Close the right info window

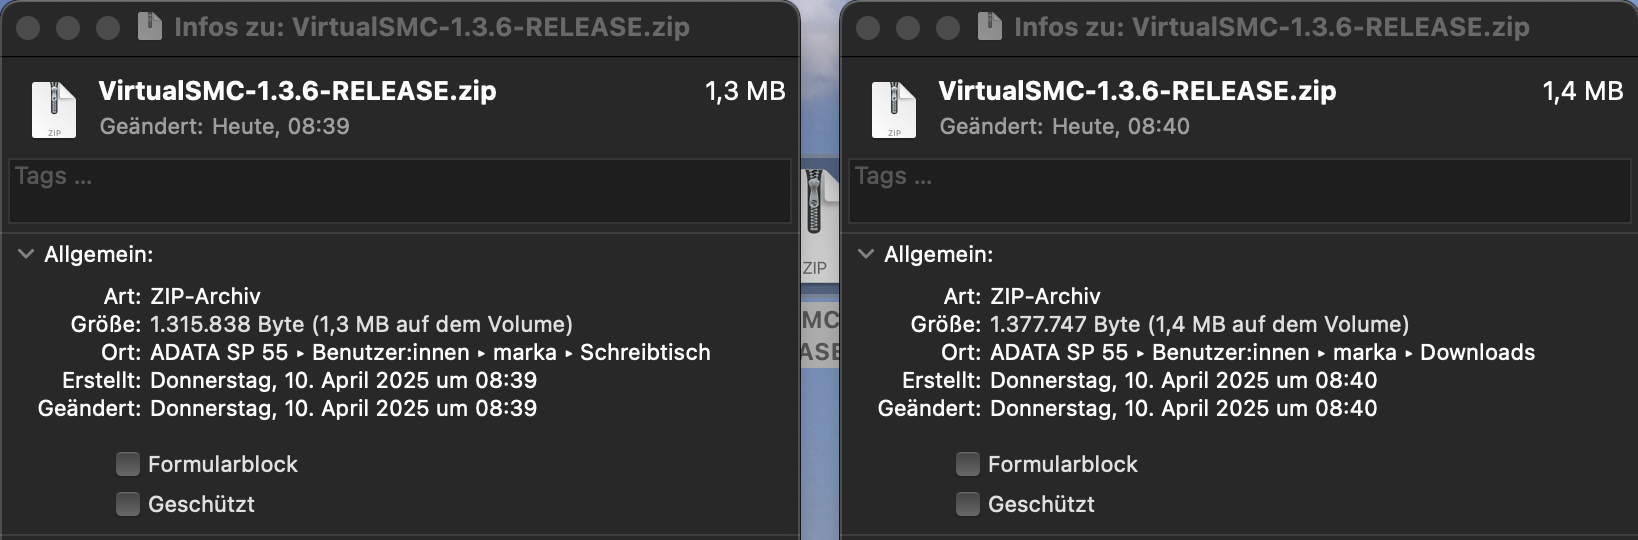(868, 27)
